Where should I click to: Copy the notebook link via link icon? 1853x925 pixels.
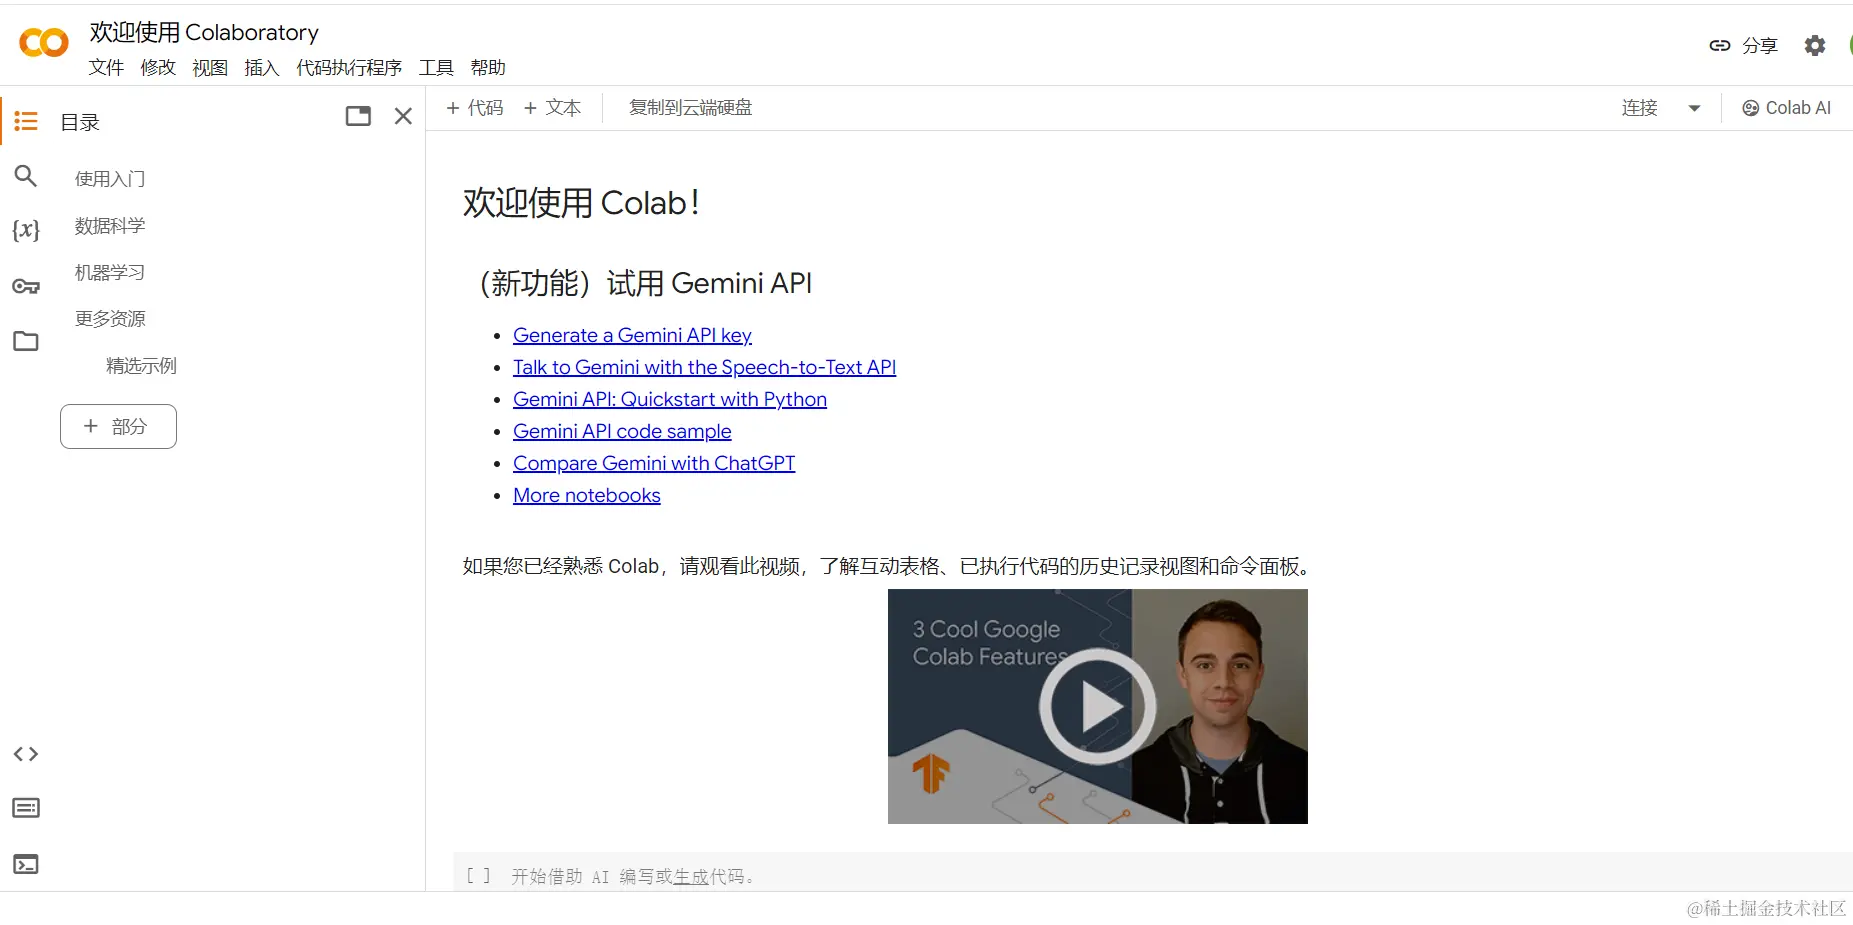(x=1719, y=45)
